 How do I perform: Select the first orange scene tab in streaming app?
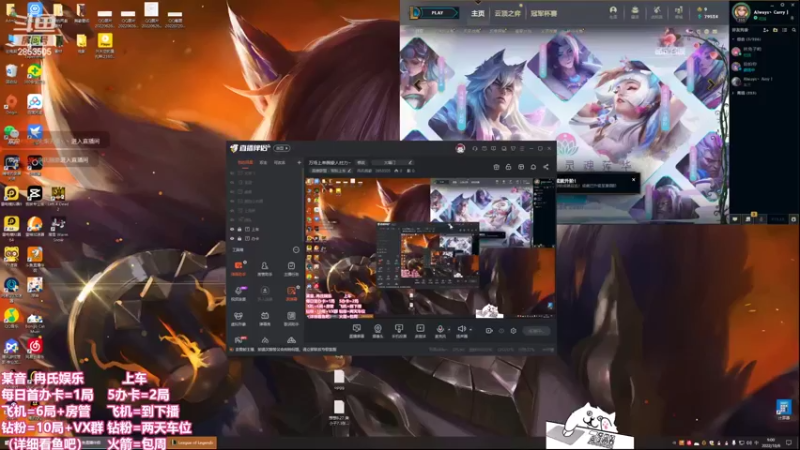click(x=245, y=163)
